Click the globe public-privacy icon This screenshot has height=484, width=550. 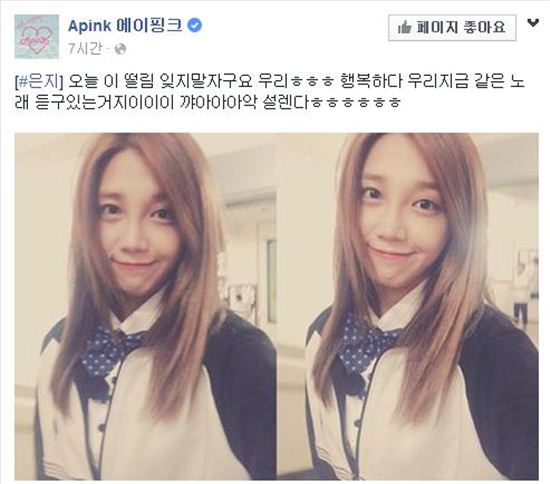[x=120, y=49]
